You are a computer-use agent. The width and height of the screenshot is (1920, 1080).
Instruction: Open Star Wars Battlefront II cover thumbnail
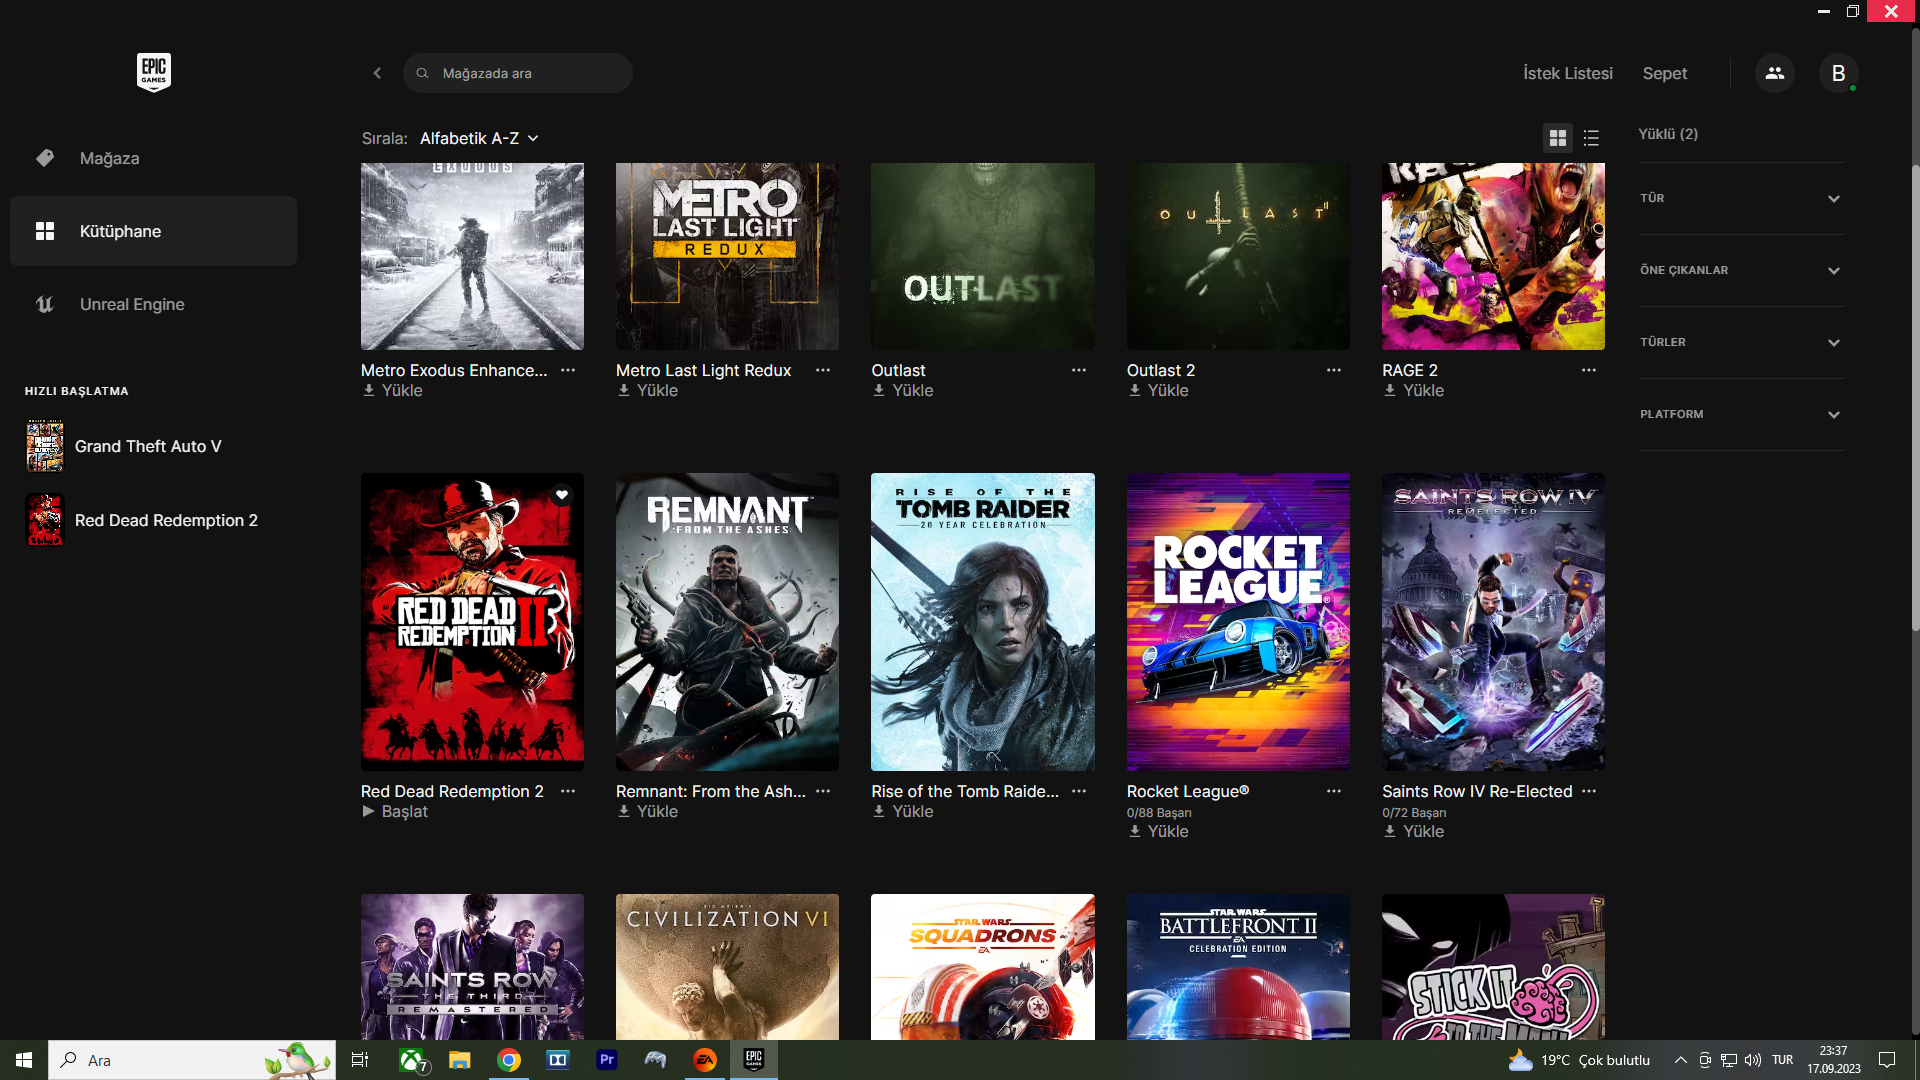pyautogui.click(x=1238, y=967)
